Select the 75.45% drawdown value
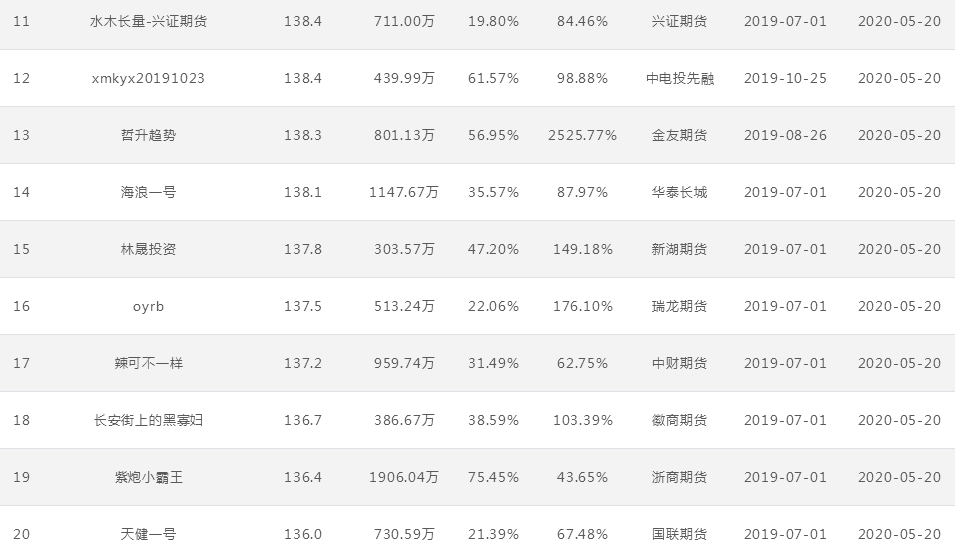Screen dimensions: 955x560 tap(493, 477)
